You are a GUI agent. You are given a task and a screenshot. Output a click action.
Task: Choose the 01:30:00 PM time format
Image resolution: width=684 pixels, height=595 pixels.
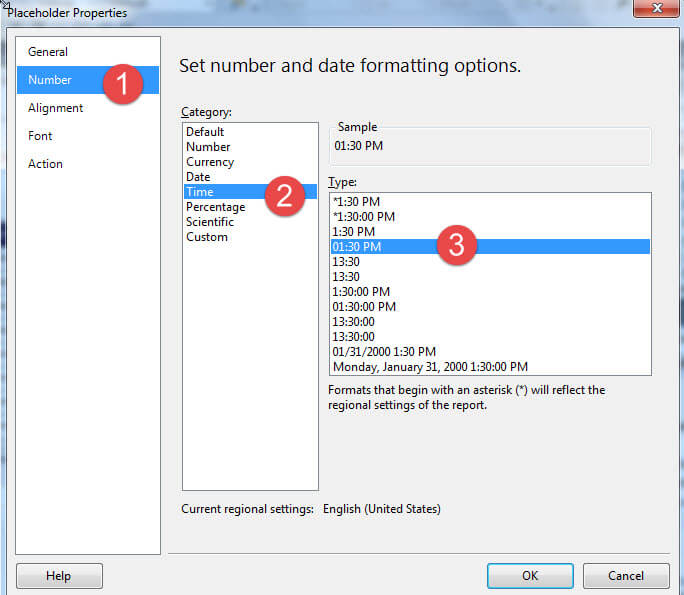pos(364,307)
